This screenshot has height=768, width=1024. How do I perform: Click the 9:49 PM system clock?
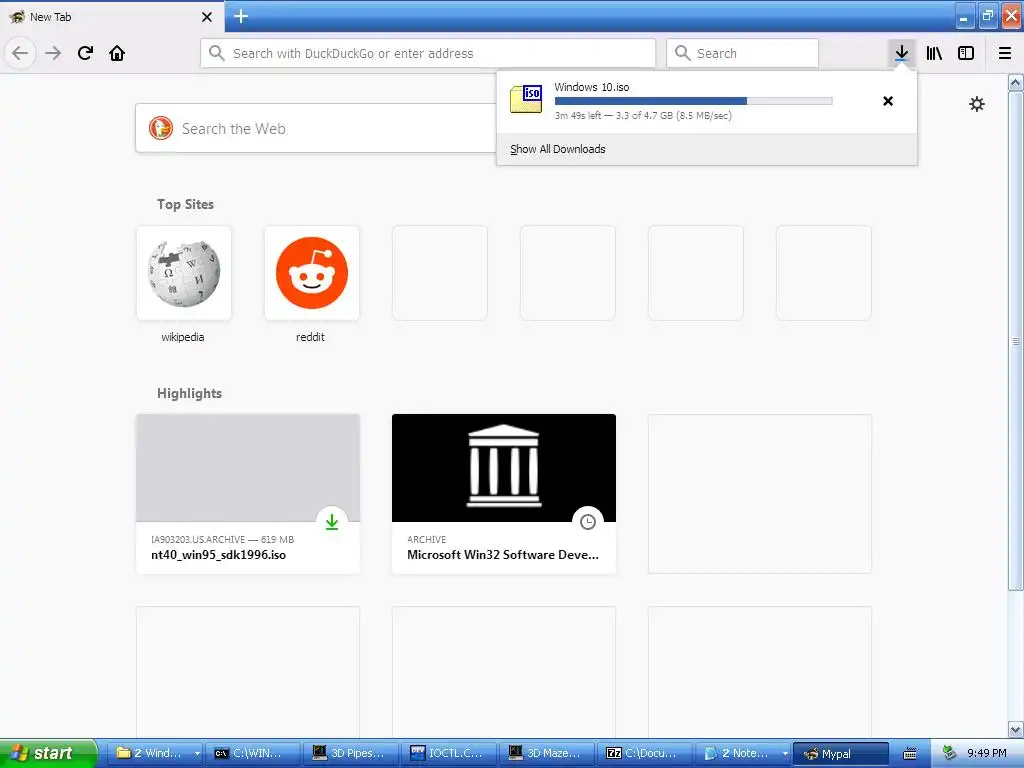point(987,753)
